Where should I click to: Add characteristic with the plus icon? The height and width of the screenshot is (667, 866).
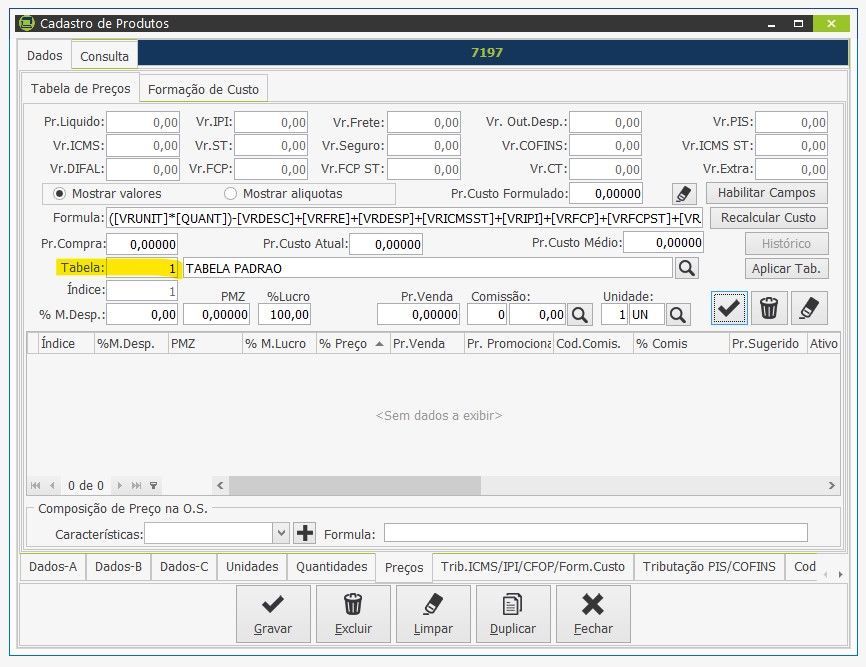click(304, 533)
